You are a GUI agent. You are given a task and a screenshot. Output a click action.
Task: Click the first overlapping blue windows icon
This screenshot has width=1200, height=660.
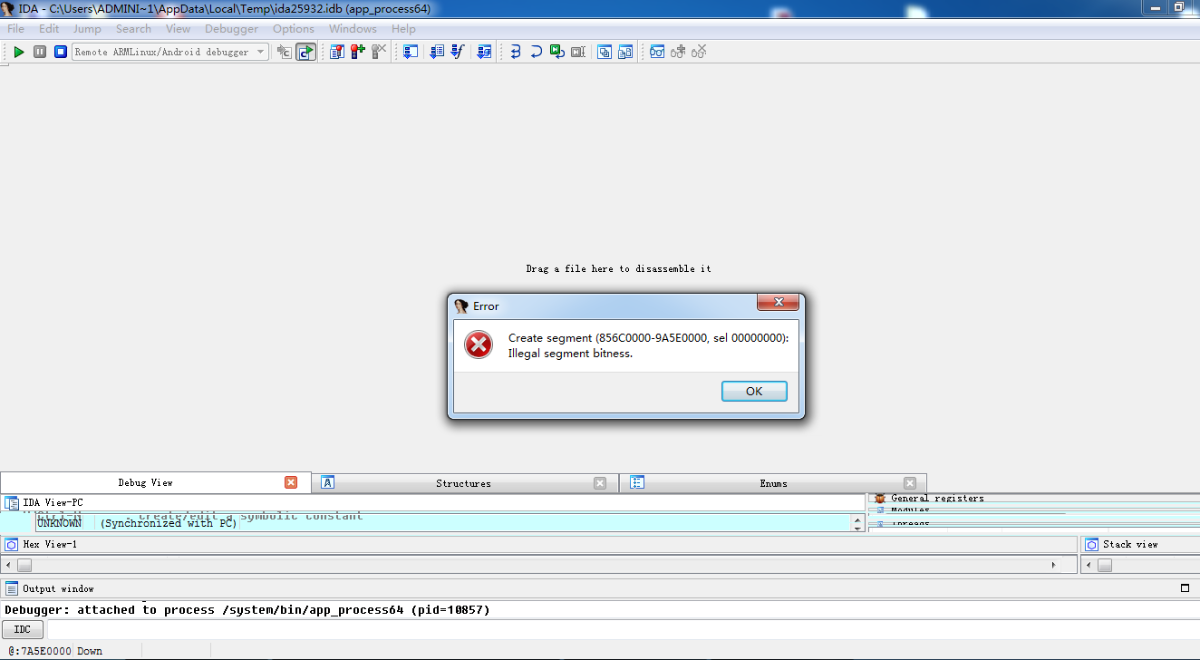(604, 51)
